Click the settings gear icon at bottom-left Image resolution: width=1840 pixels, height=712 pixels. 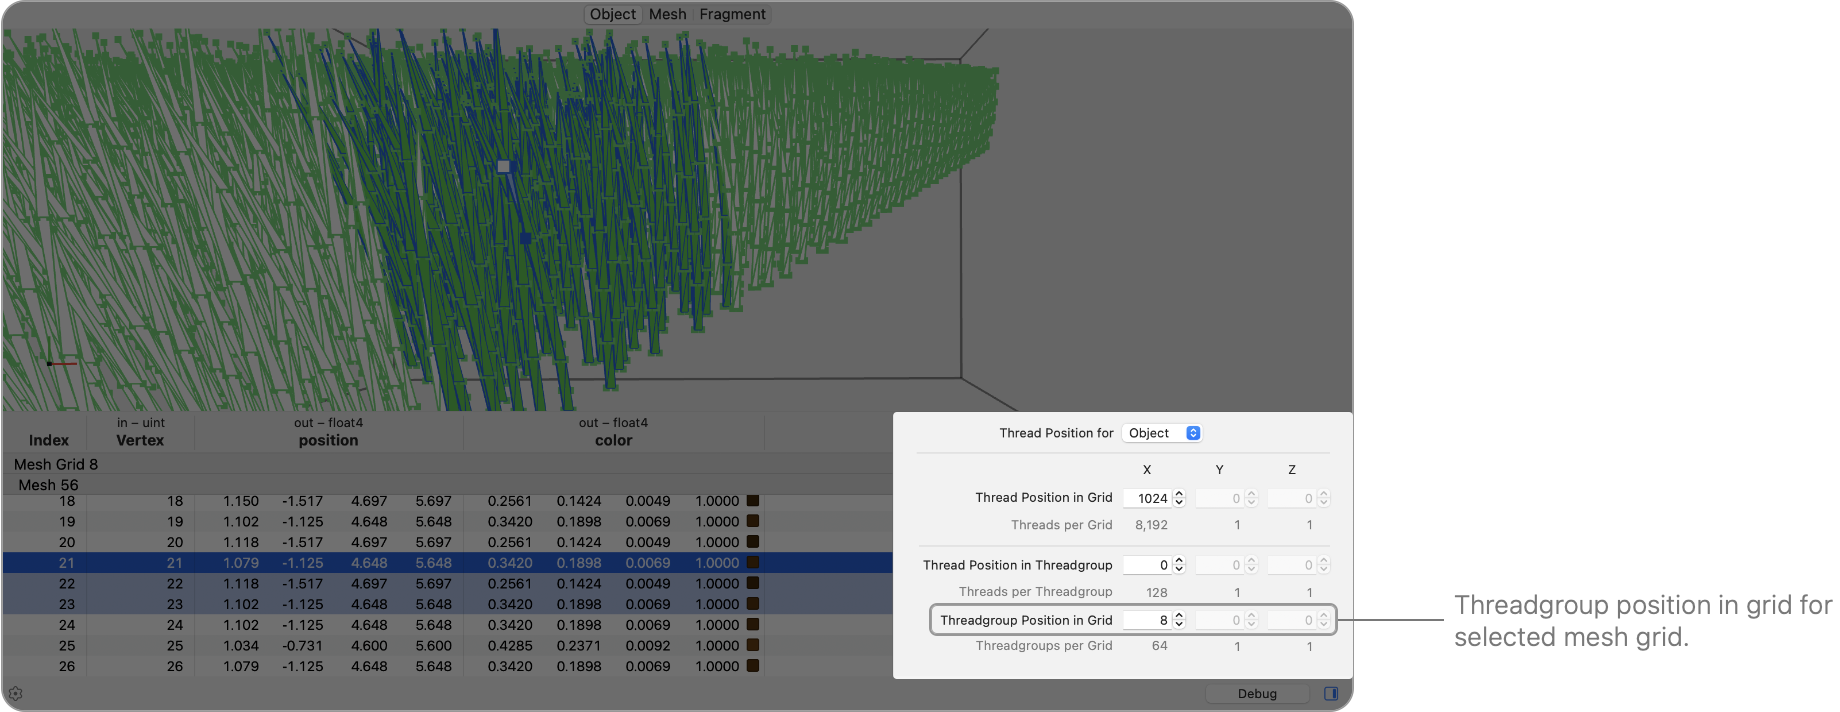[15, 693]
